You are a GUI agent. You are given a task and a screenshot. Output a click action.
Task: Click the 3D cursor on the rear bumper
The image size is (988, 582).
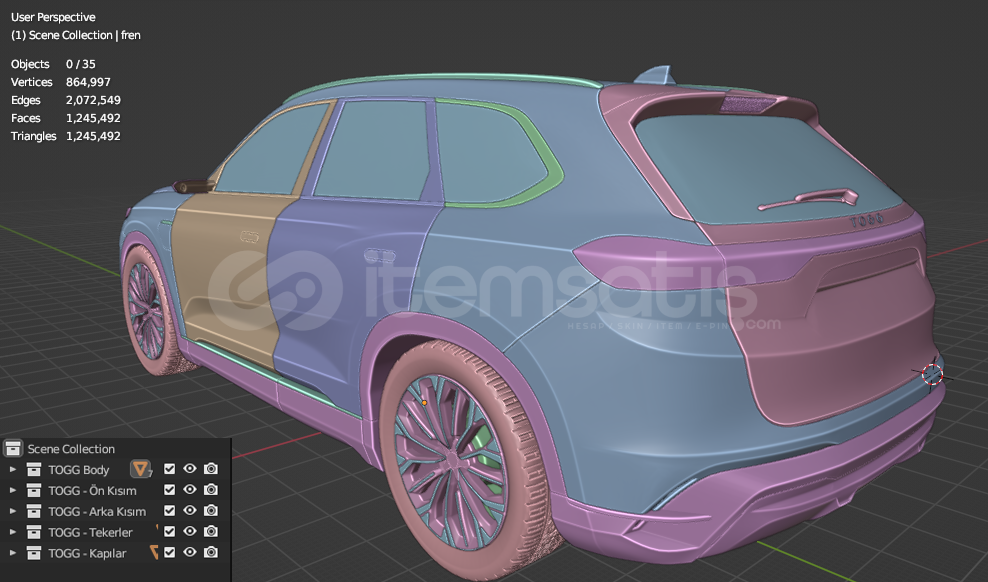[933, 374]
